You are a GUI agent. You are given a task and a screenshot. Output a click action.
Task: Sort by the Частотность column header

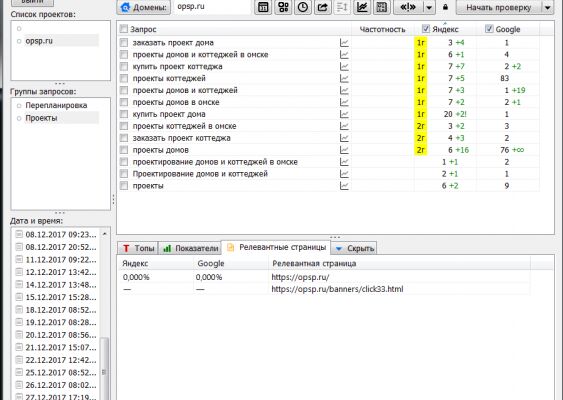382,29
